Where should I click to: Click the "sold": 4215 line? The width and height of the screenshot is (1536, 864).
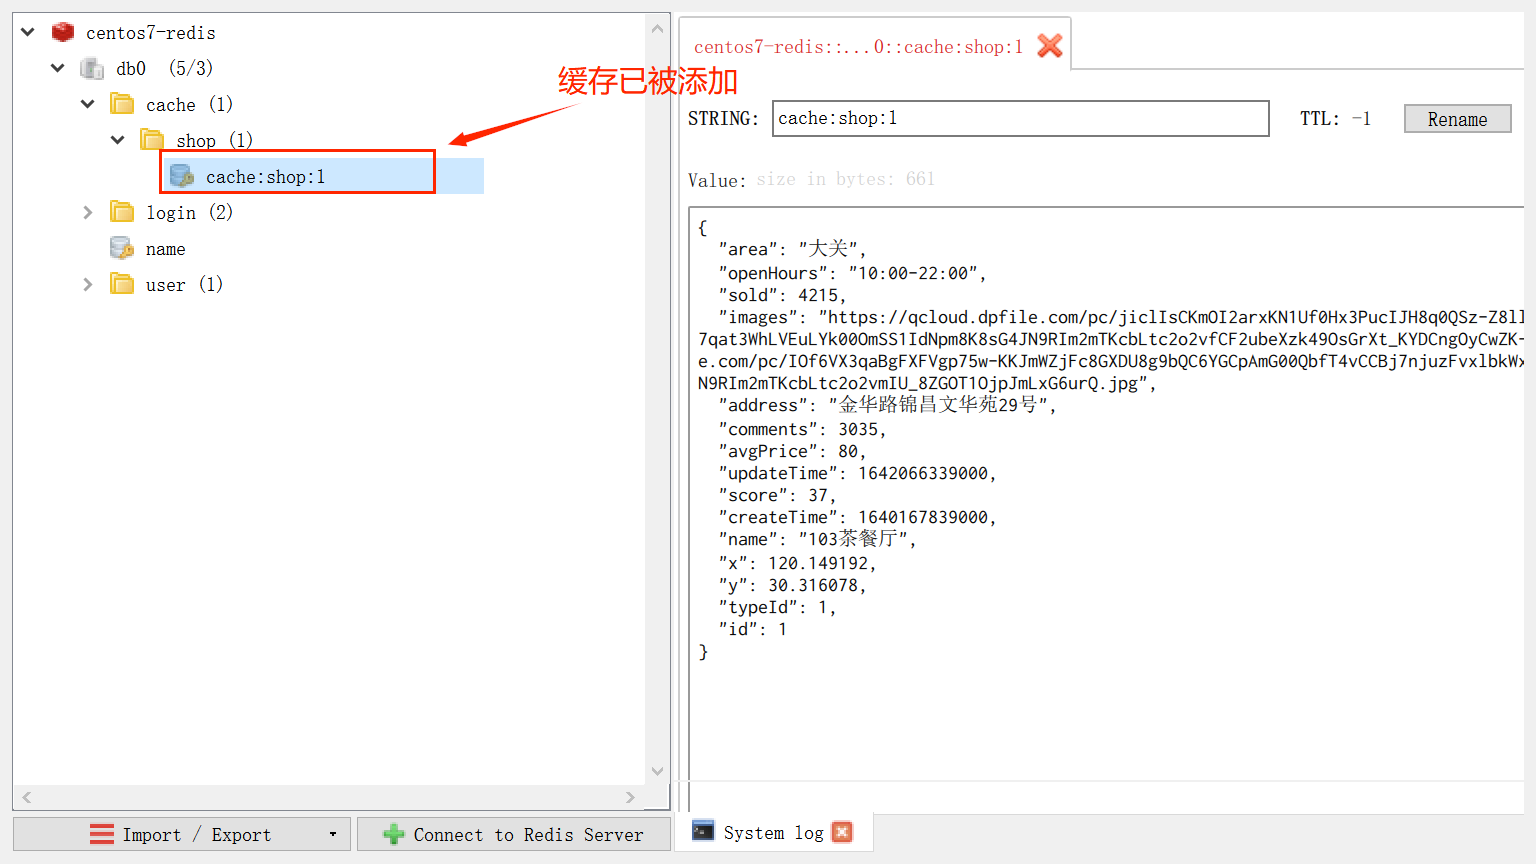click(782, 295)
